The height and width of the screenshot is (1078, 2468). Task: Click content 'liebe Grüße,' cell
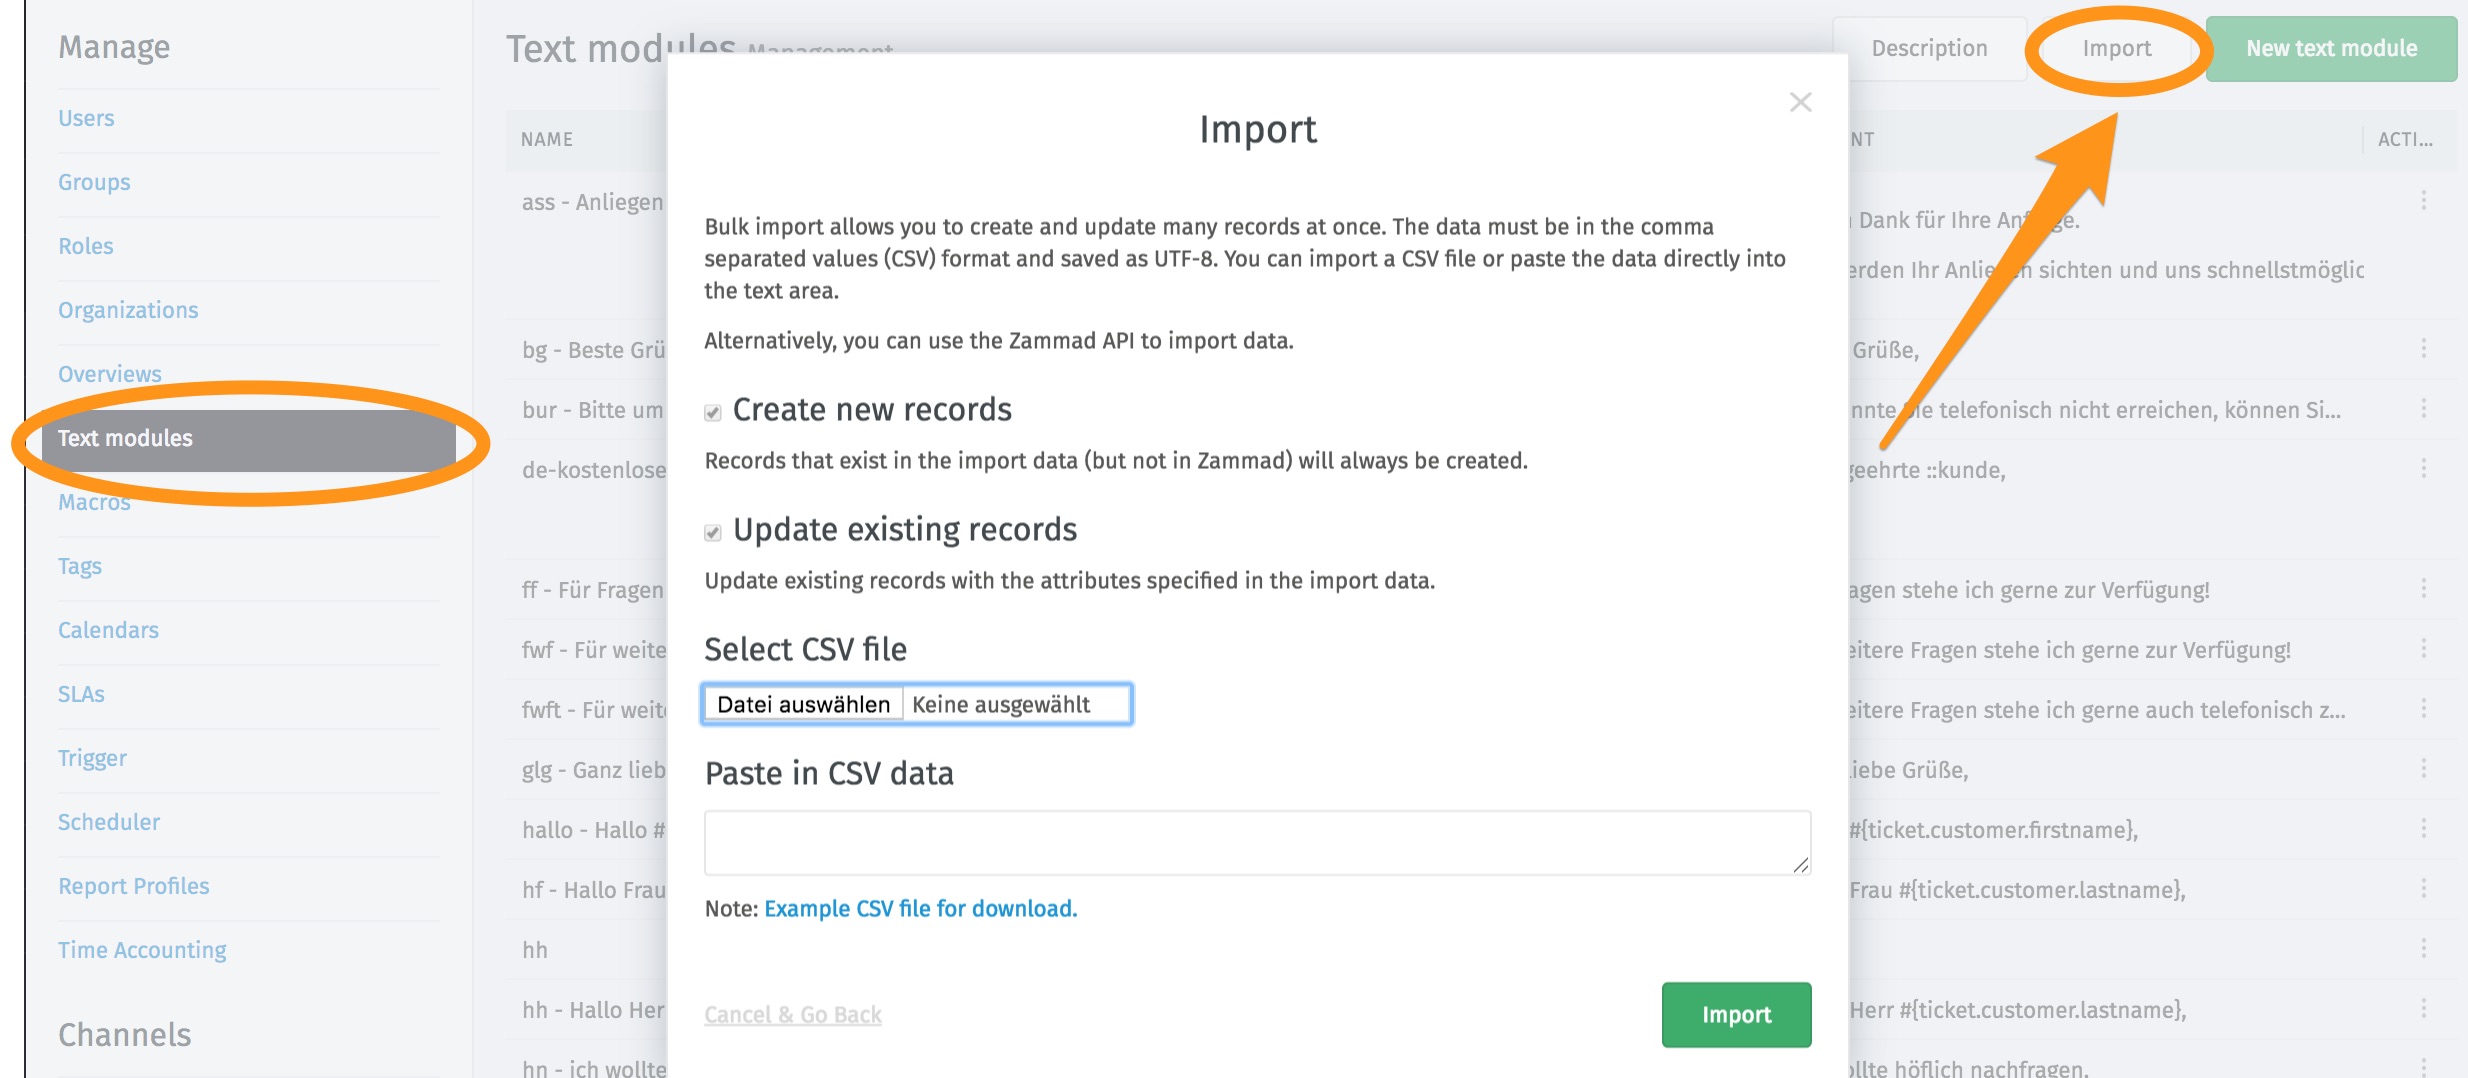coord(1908,770)
